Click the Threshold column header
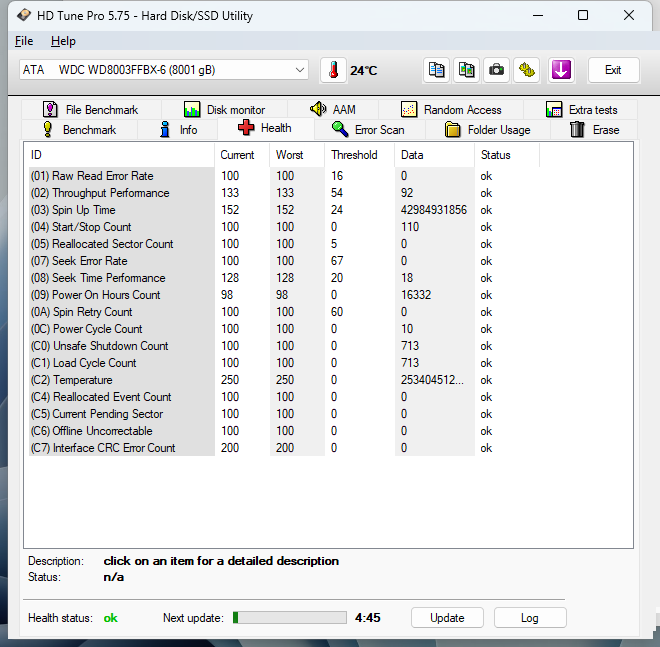 [x=359, y=155]
